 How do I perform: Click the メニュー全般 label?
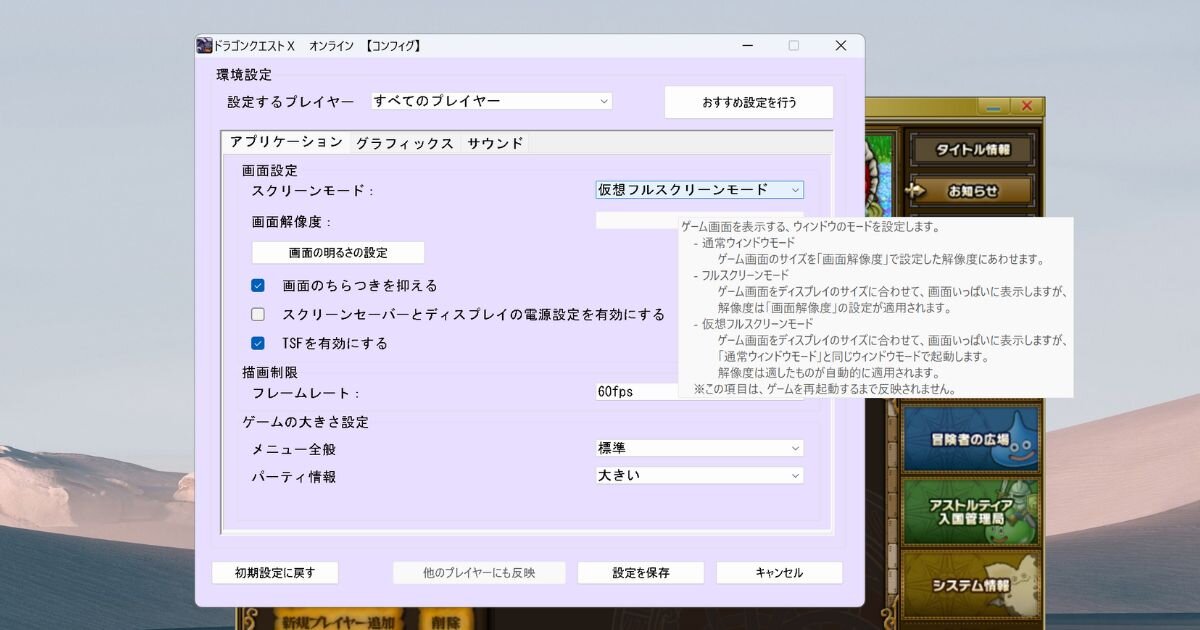click(293, 449)
